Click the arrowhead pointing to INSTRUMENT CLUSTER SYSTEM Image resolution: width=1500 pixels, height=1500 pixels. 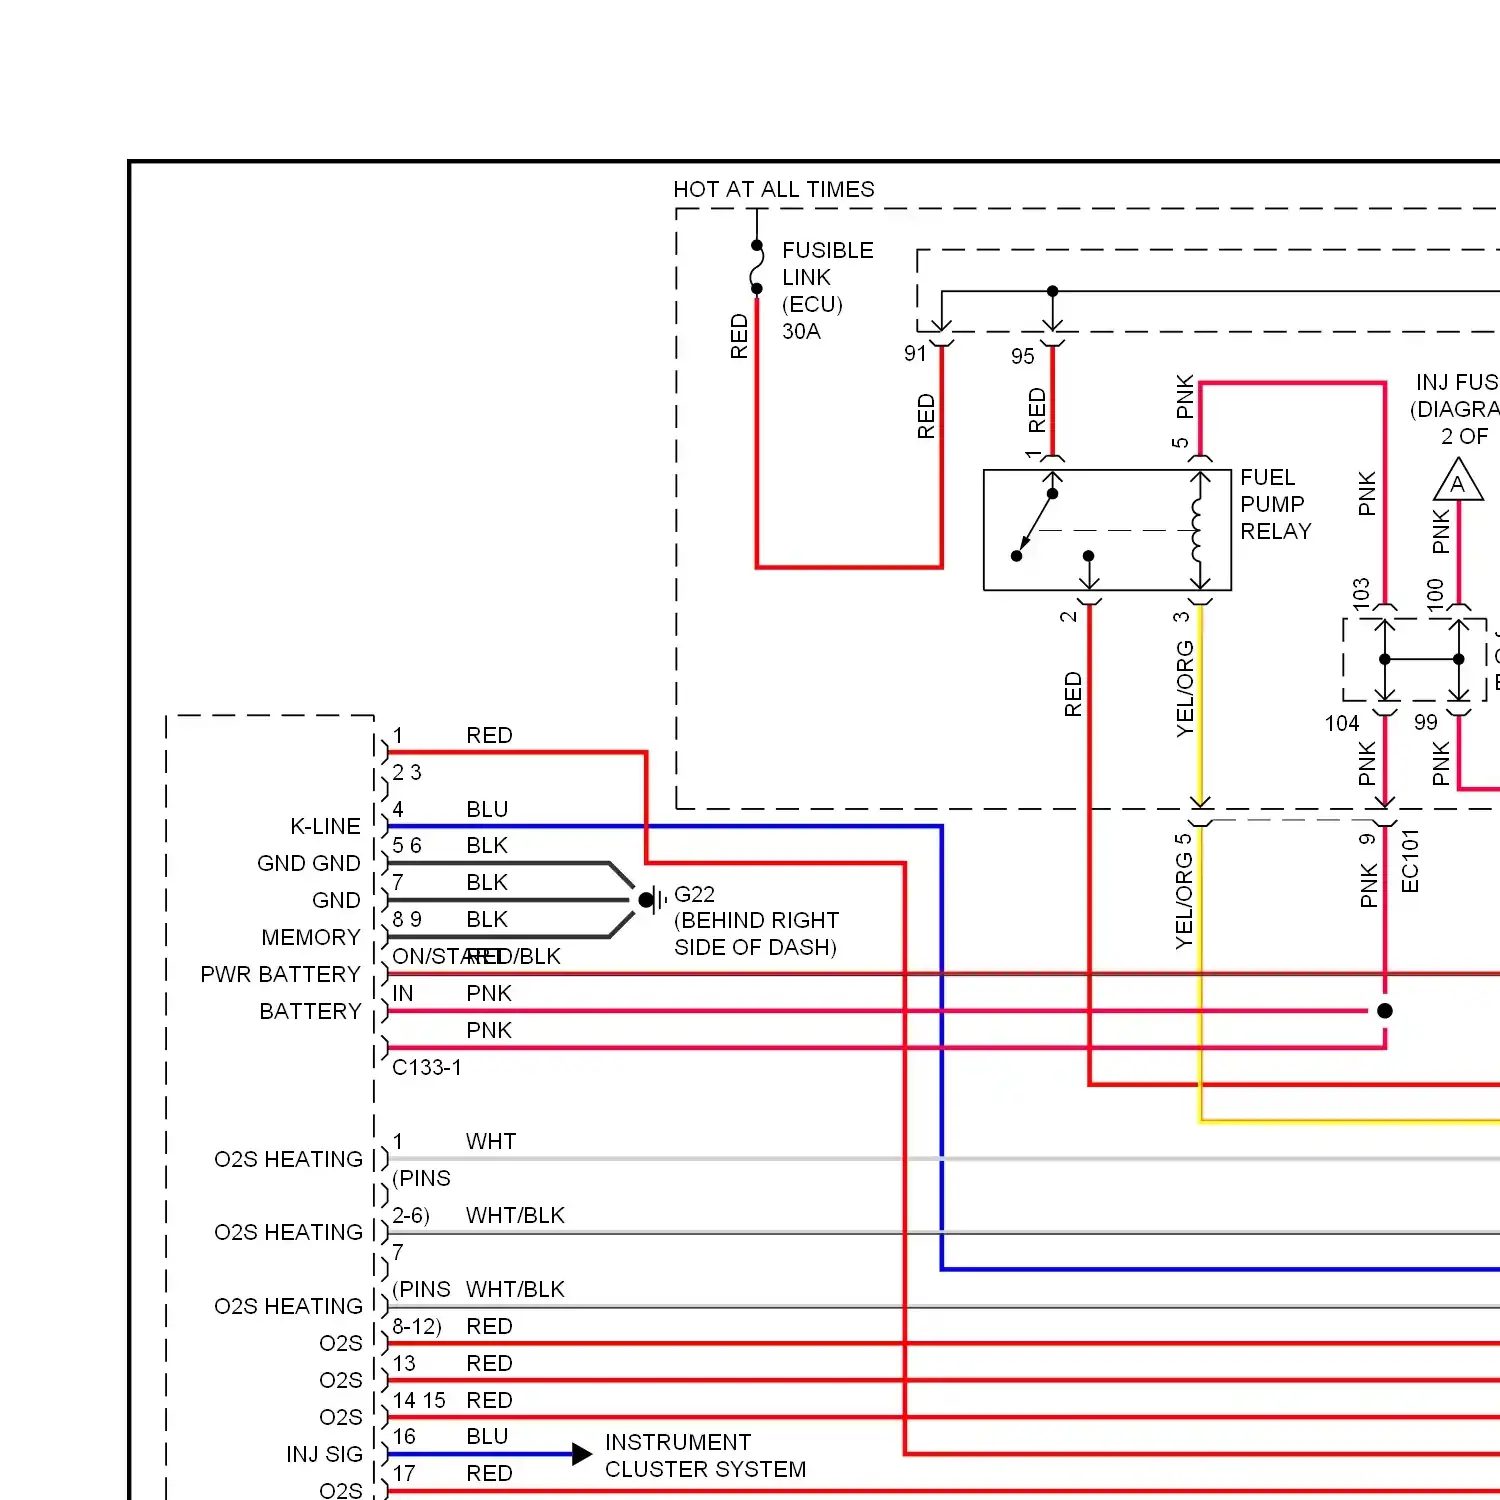(x=582, y=1454)
